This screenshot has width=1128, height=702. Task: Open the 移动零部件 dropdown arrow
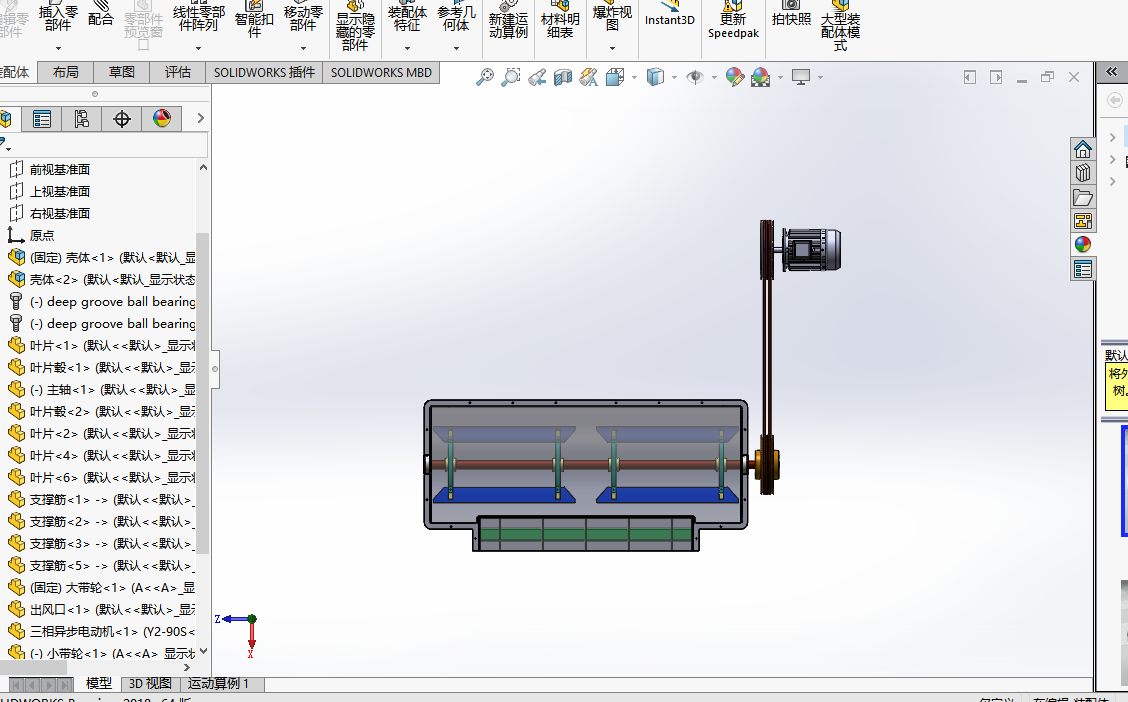click(x=303, y=48)
